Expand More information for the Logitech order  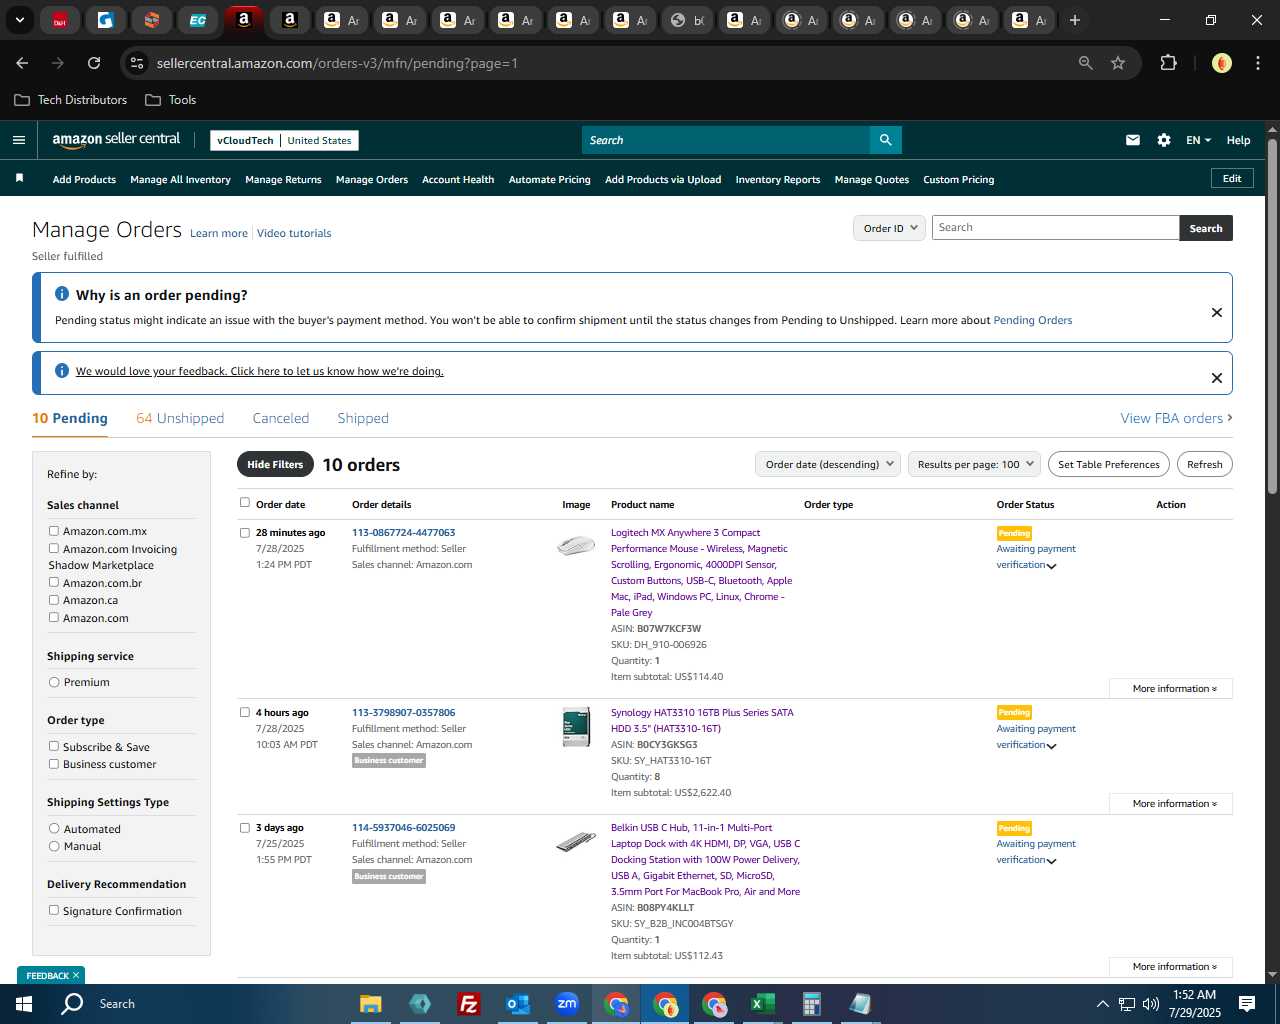1171,689
